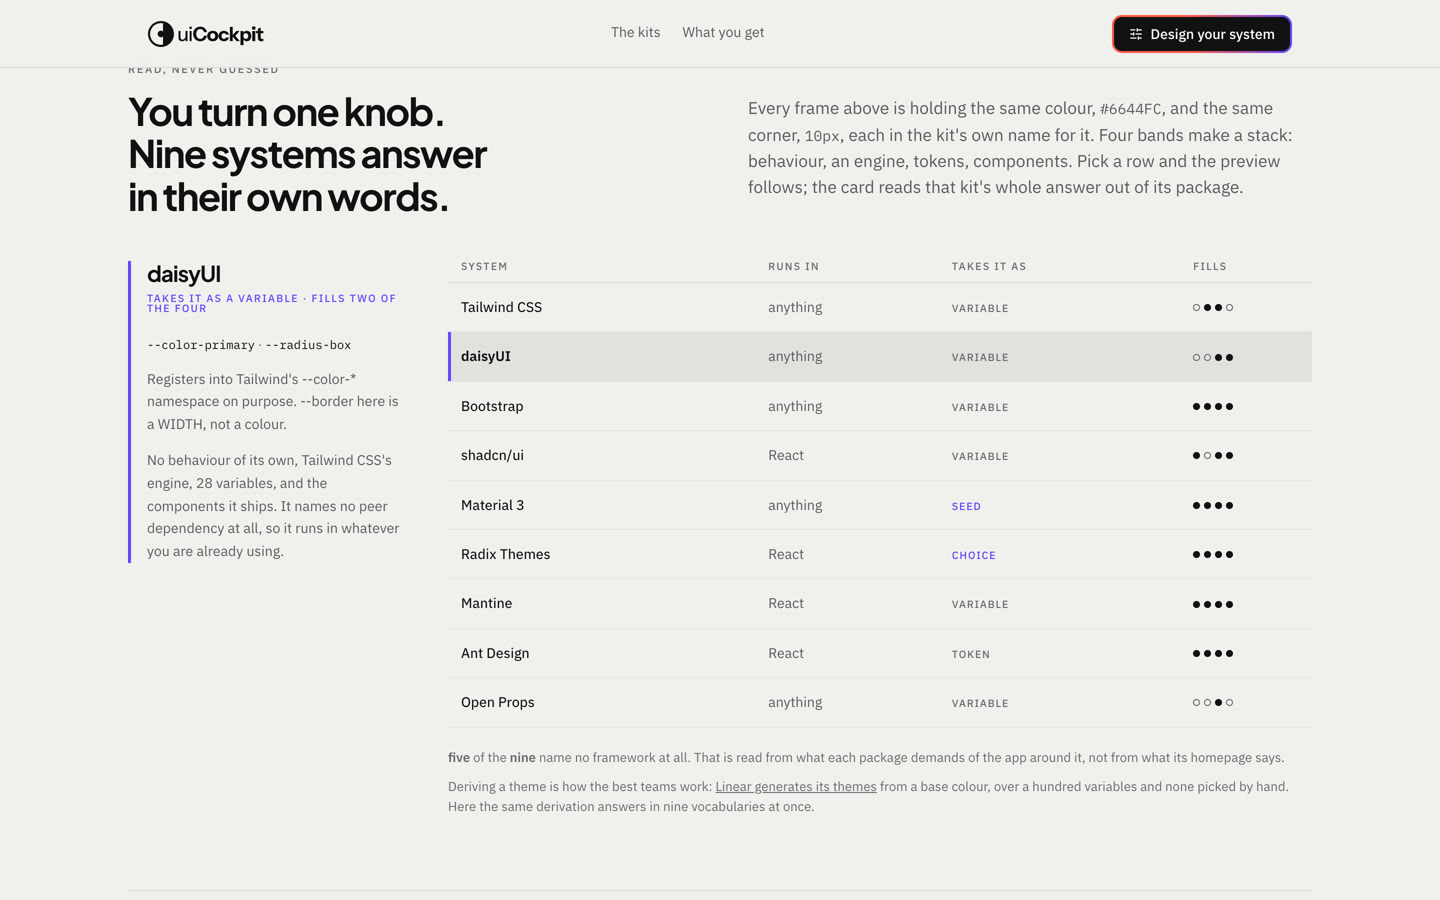This screenshot has height=900, width=1440.
Task: Click the uiCockpit logo icon
Action: point(160,34)
